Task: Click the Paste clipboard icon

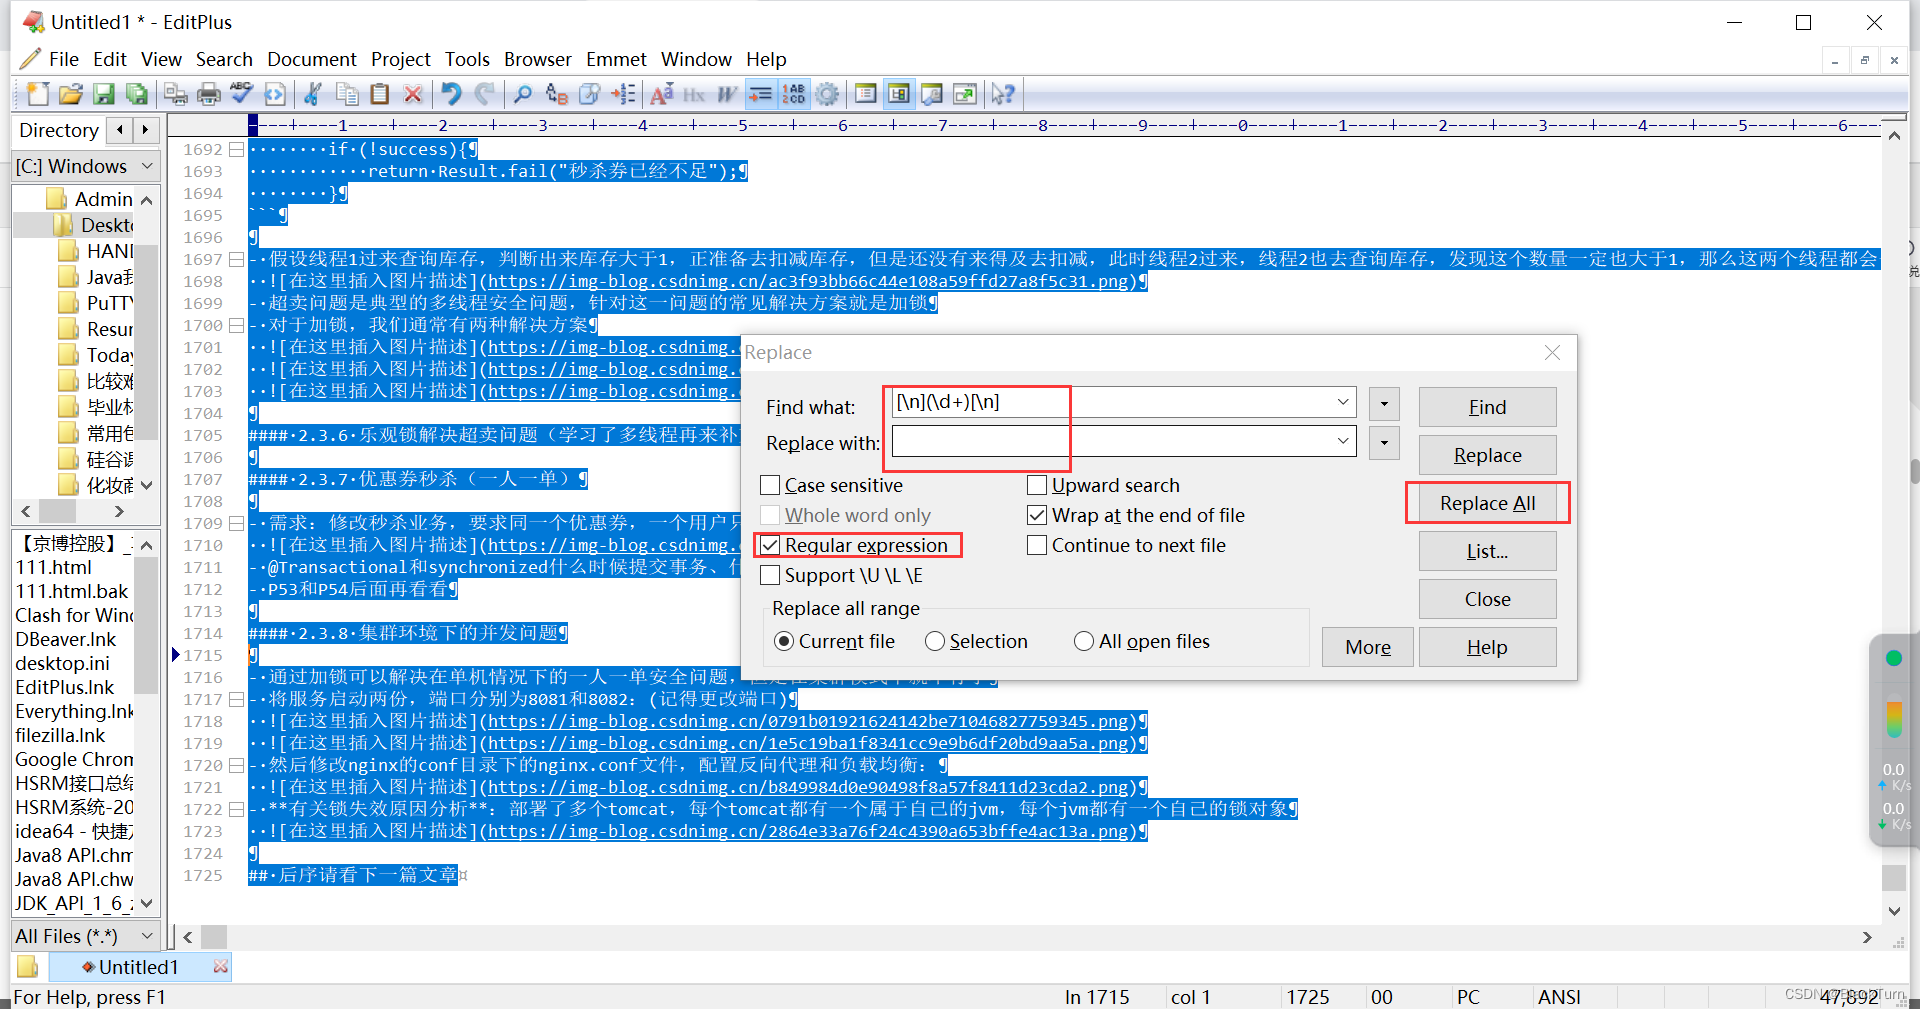Action: [379, 94]
